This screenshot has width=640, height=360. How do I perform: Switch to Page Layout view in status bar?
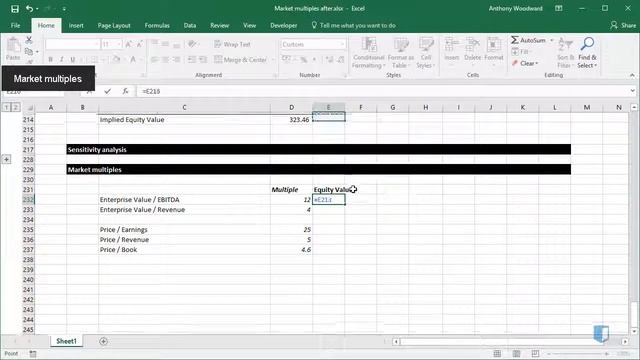tap(516, 353)
